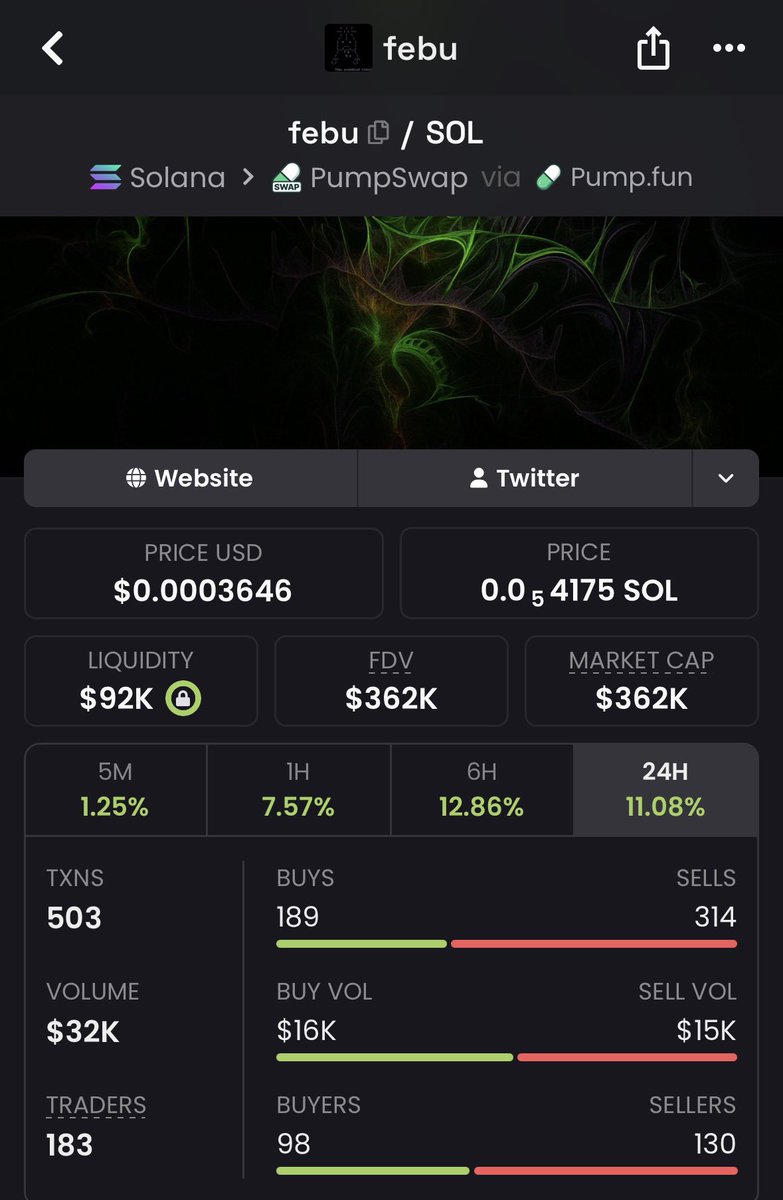This screenshot has width=783, height=1200.
Task: Tap the green liquidity lock icon
Action: coord(183,698)
